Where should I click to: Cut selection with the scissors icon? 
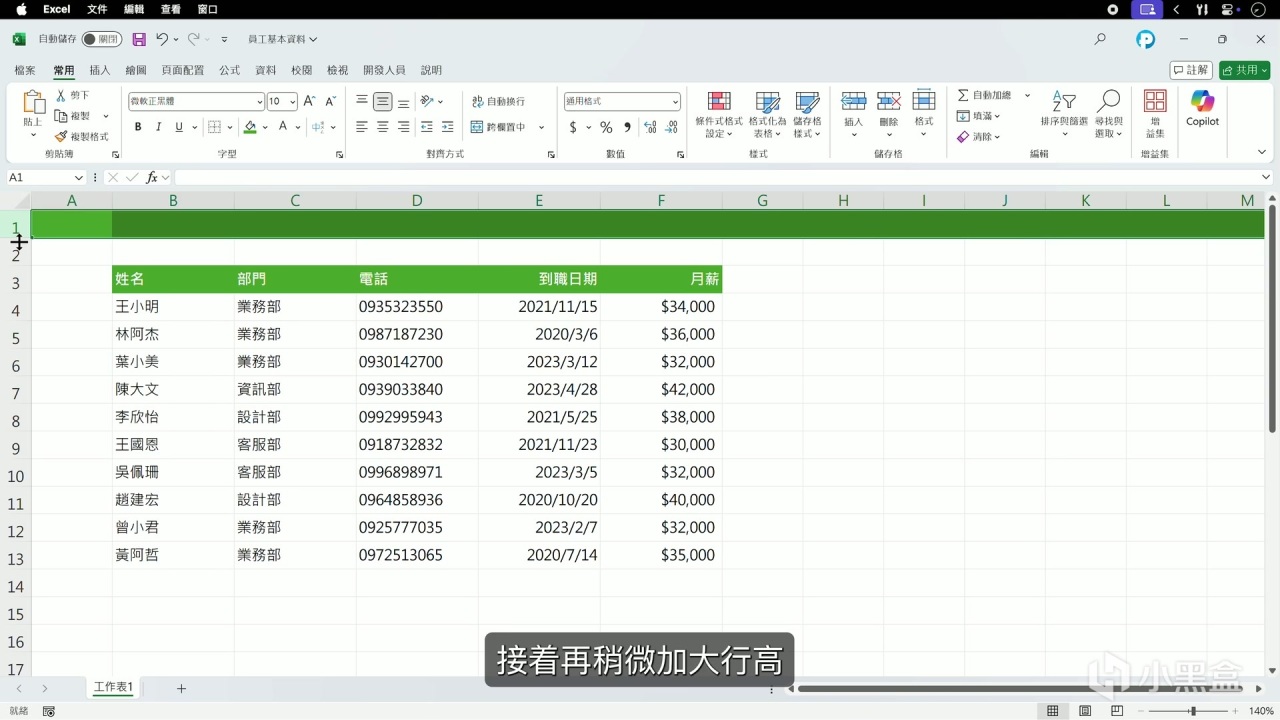point(61,95)
